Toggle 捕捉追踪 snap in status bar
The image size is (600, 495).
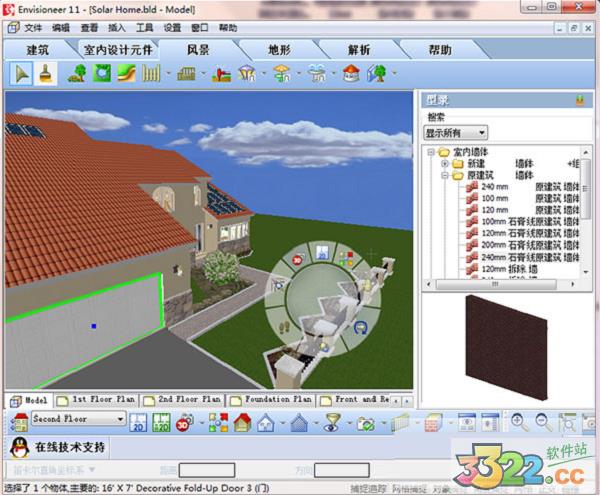pyautogui.click(x=368, y=488)
